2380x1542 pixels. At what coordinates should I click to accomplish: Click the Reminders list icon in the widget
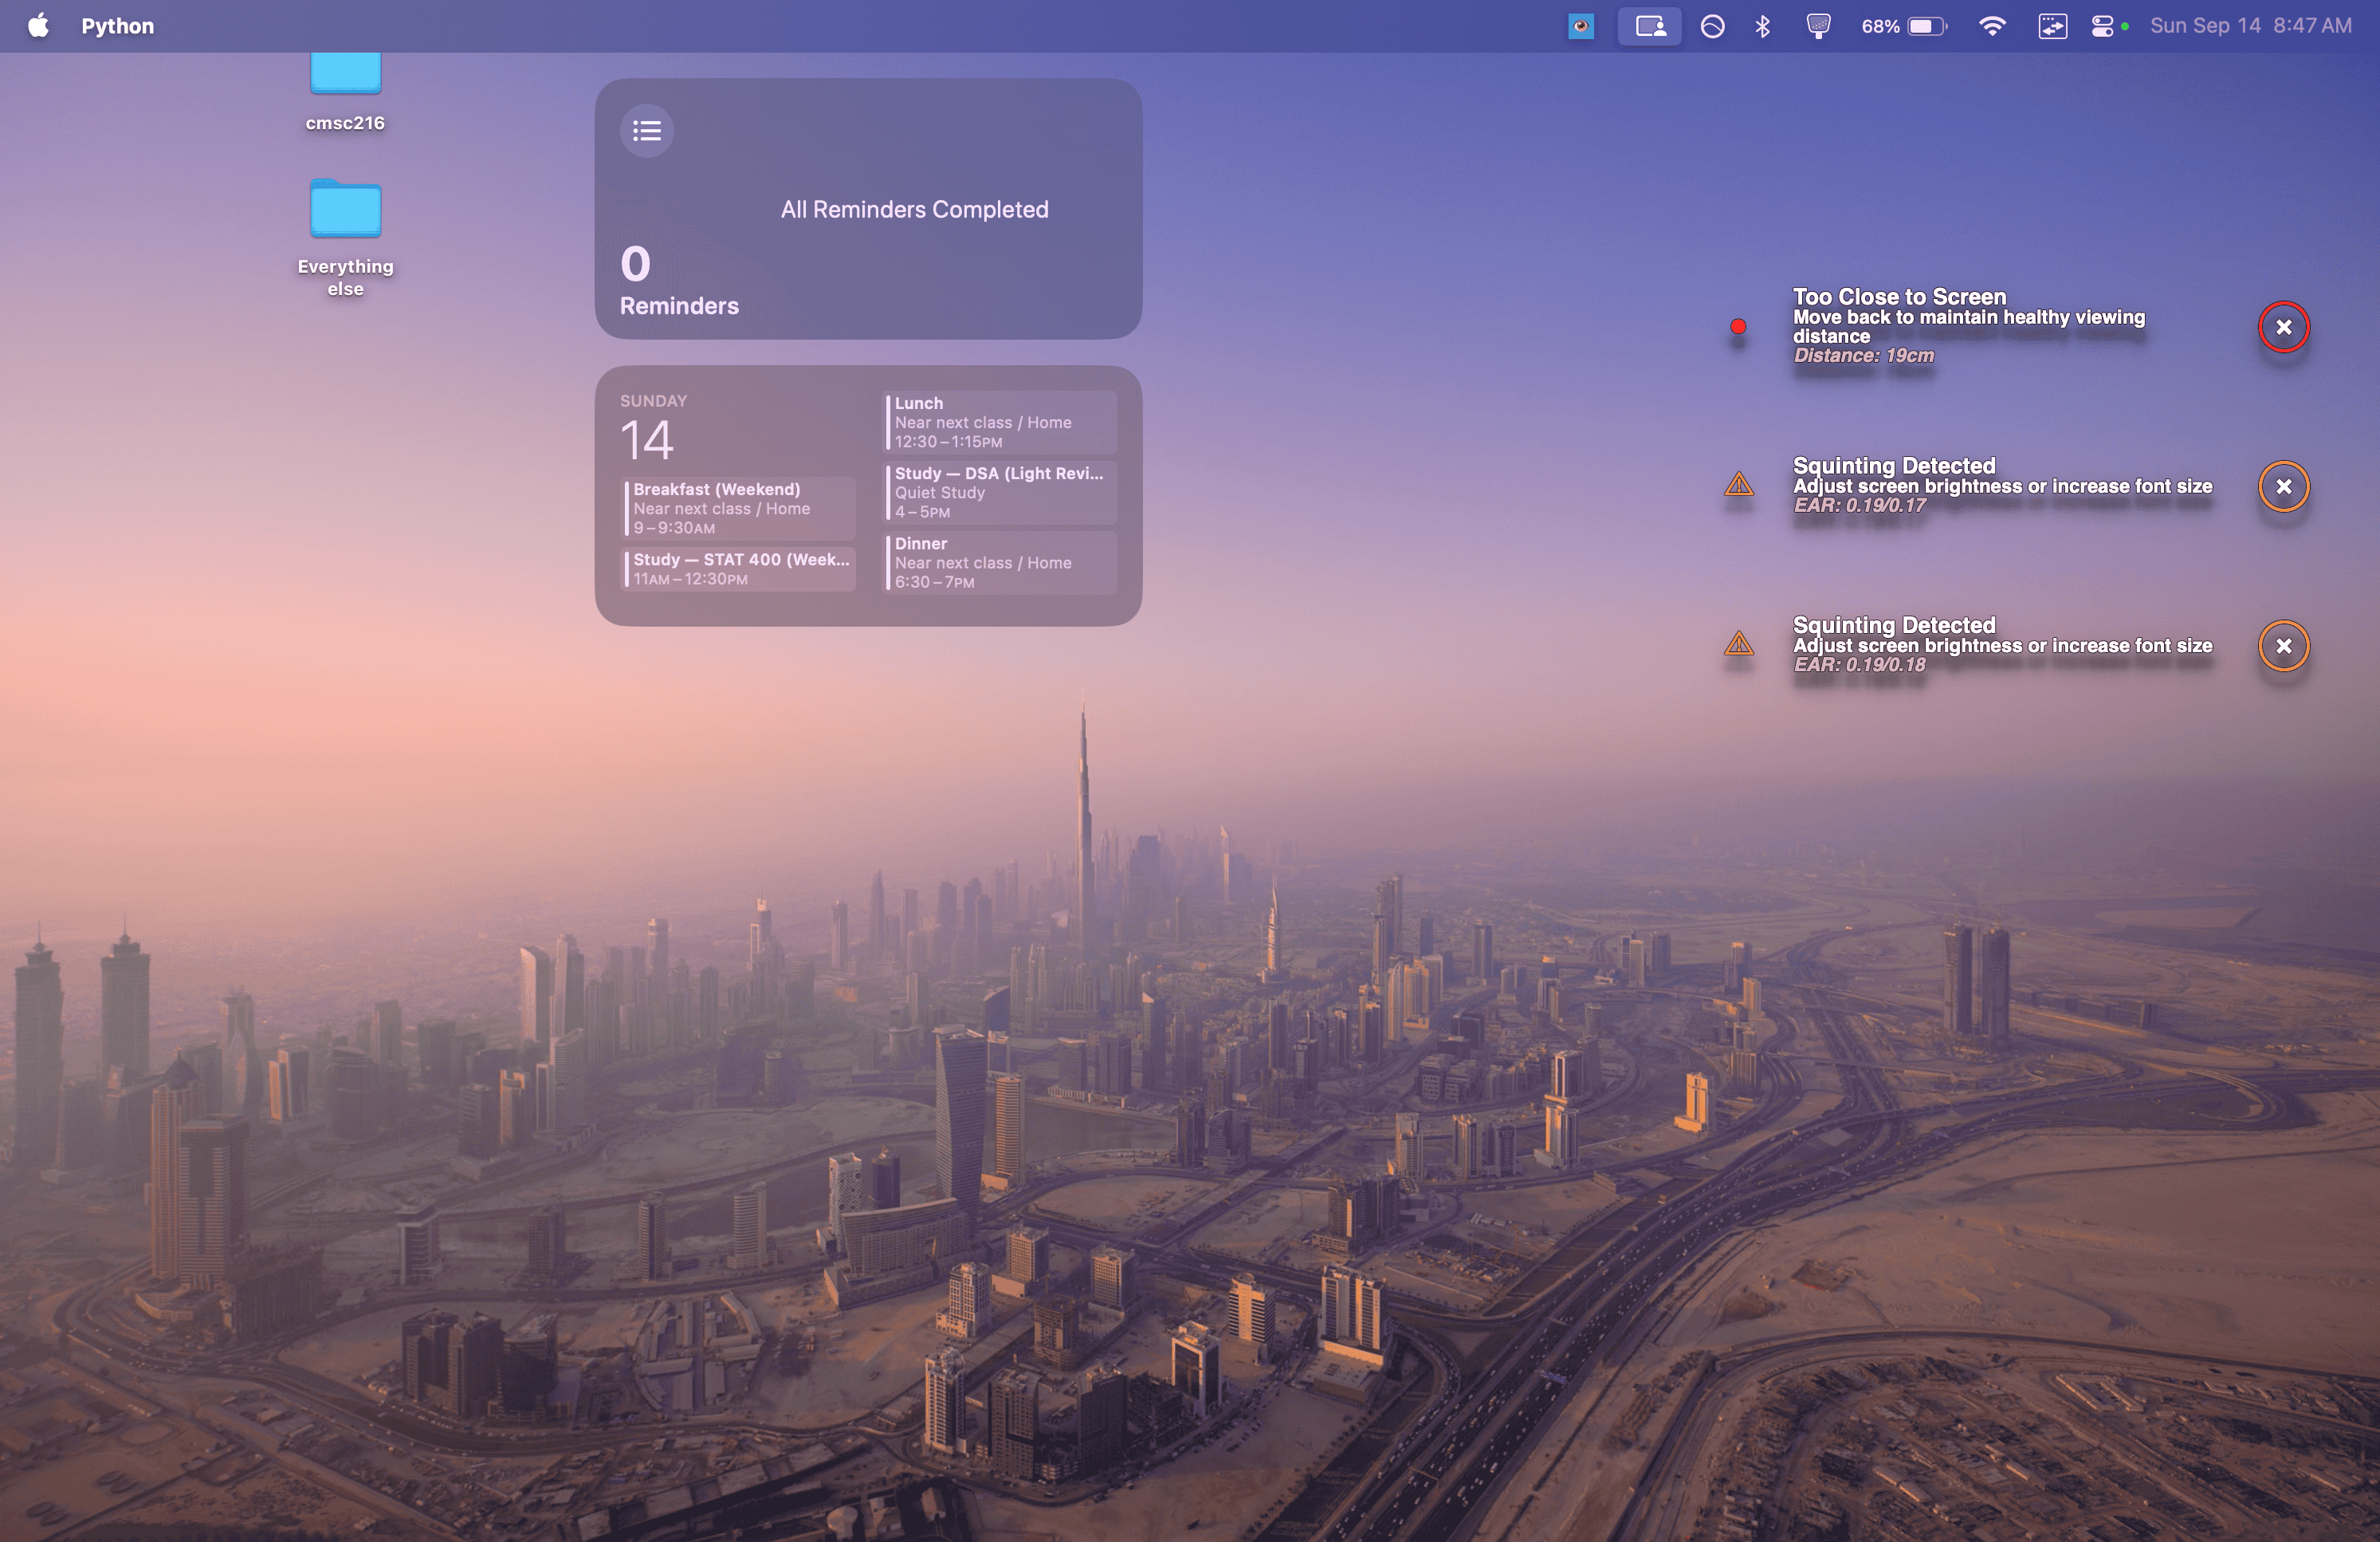click(647, 130)
